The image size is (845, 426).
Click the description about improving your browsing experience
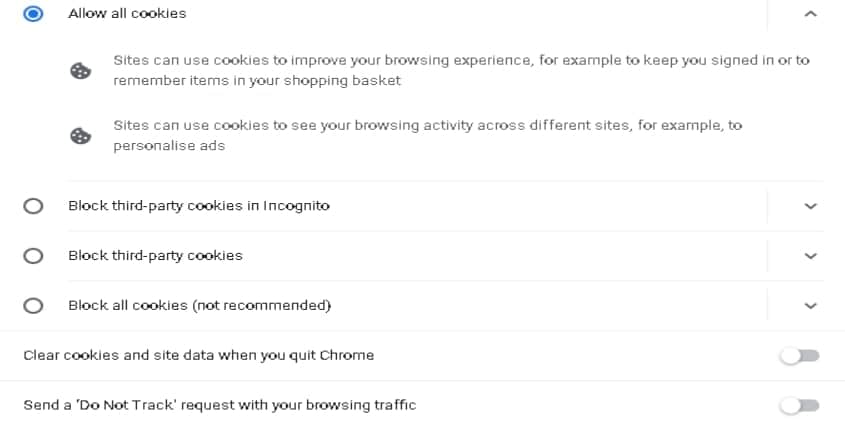pos(461,70)
